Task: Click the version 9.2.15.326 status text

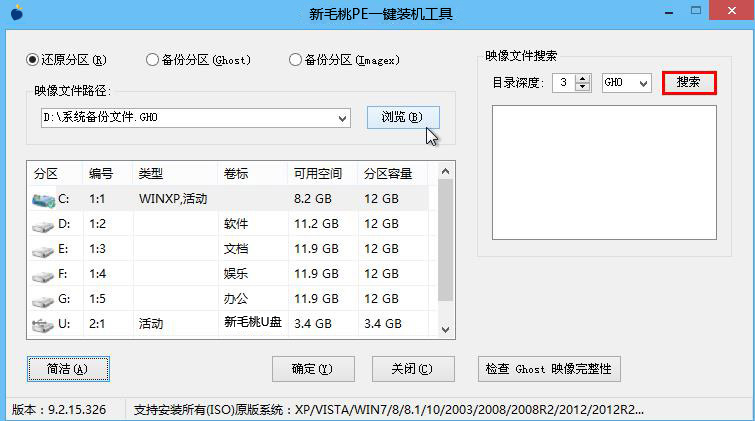Action: 59,410
